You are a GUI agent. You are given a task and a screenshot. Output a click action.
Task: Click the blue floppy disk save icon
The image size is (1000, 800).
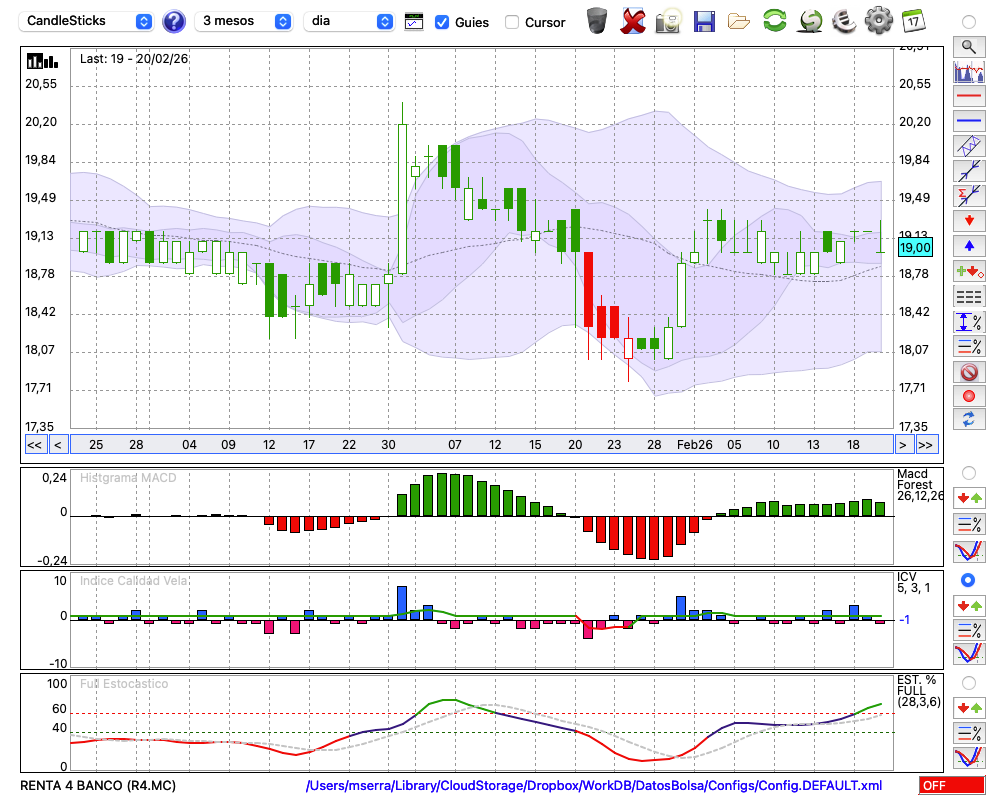click(x=704, y=20)
